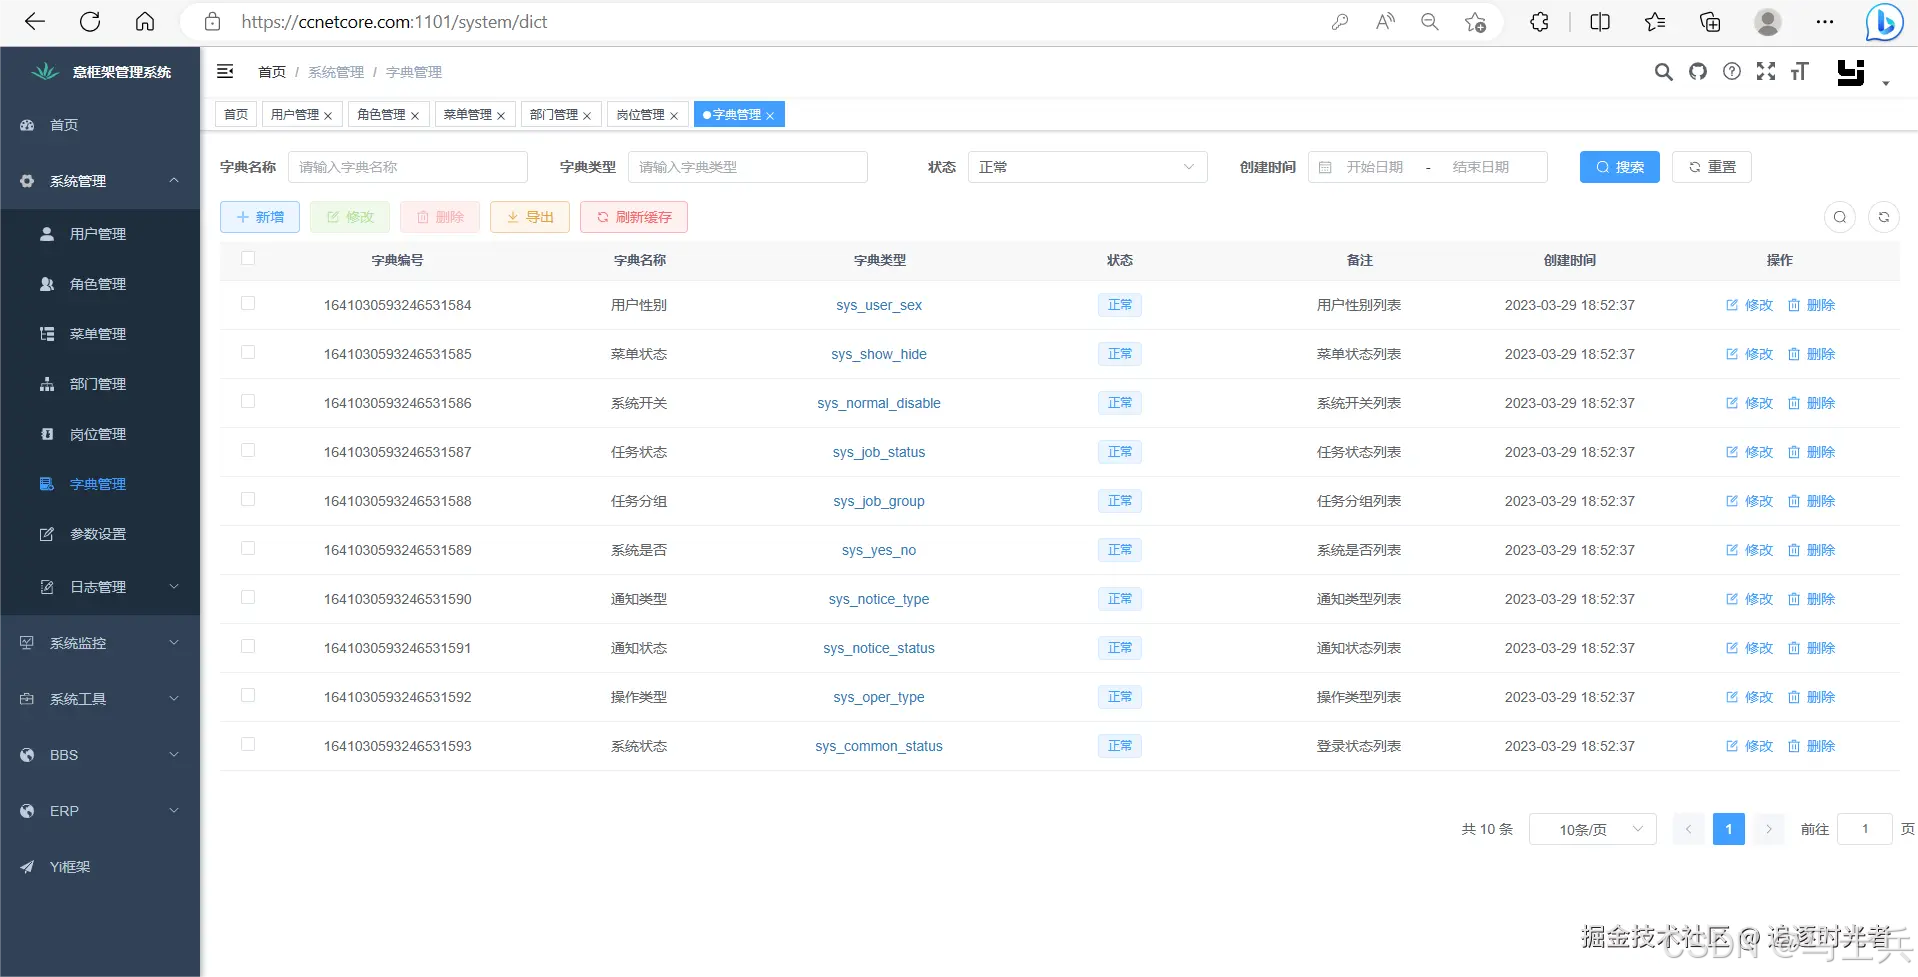Check the row for 任务分组

point(248,499)
